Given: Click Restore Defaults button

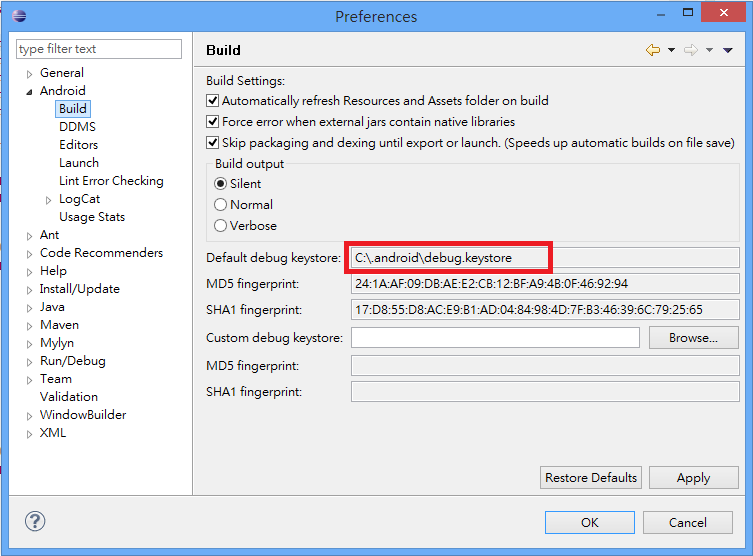Looking at the screenshot, I should coord(591,478).
